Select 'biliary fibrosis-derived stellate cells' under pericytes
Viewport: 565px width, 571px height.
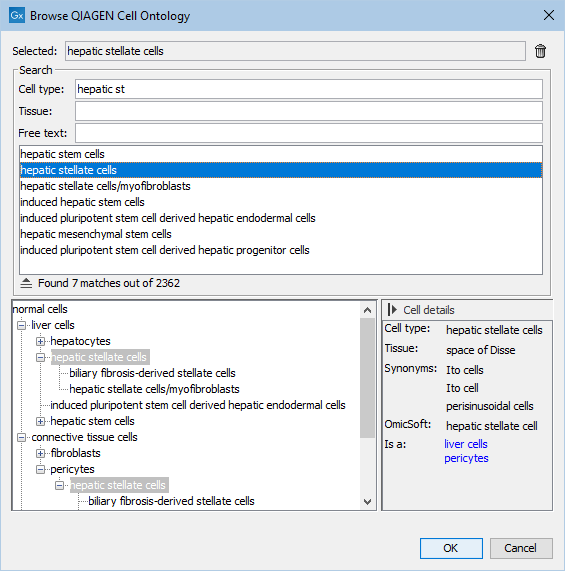click(x=171, y=501)
